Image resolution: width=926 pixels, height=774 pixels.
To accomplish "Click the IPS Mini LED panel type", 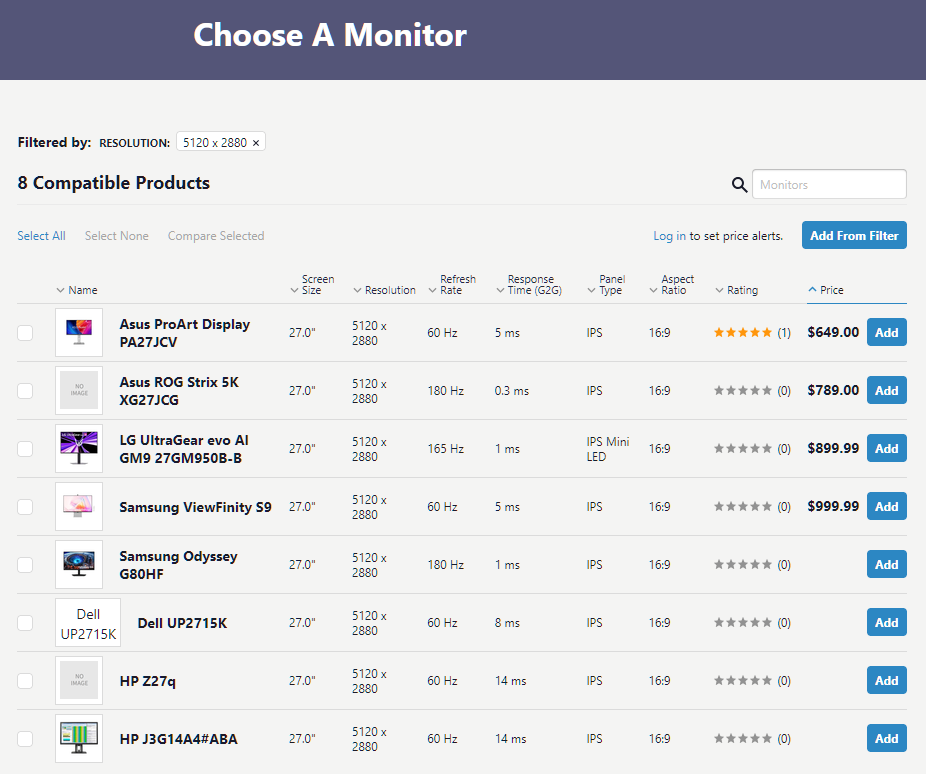I will coord(608,449).
